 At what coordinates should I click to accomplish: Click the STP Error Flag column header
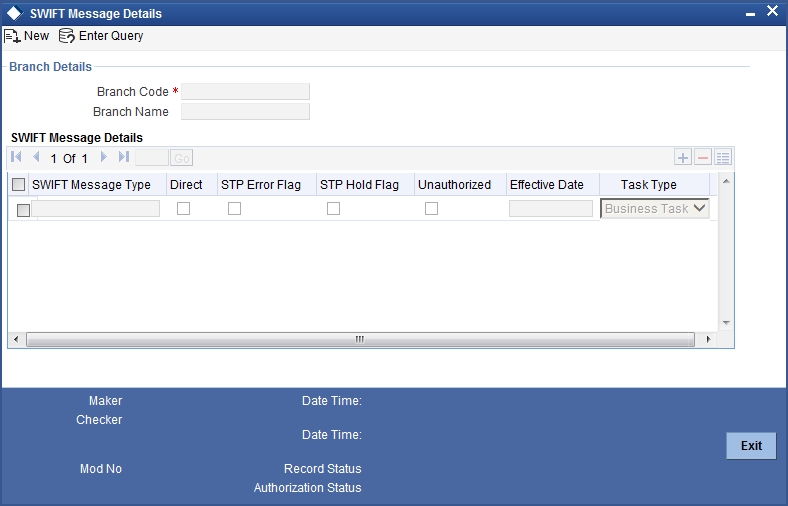[x=261, y=184]
